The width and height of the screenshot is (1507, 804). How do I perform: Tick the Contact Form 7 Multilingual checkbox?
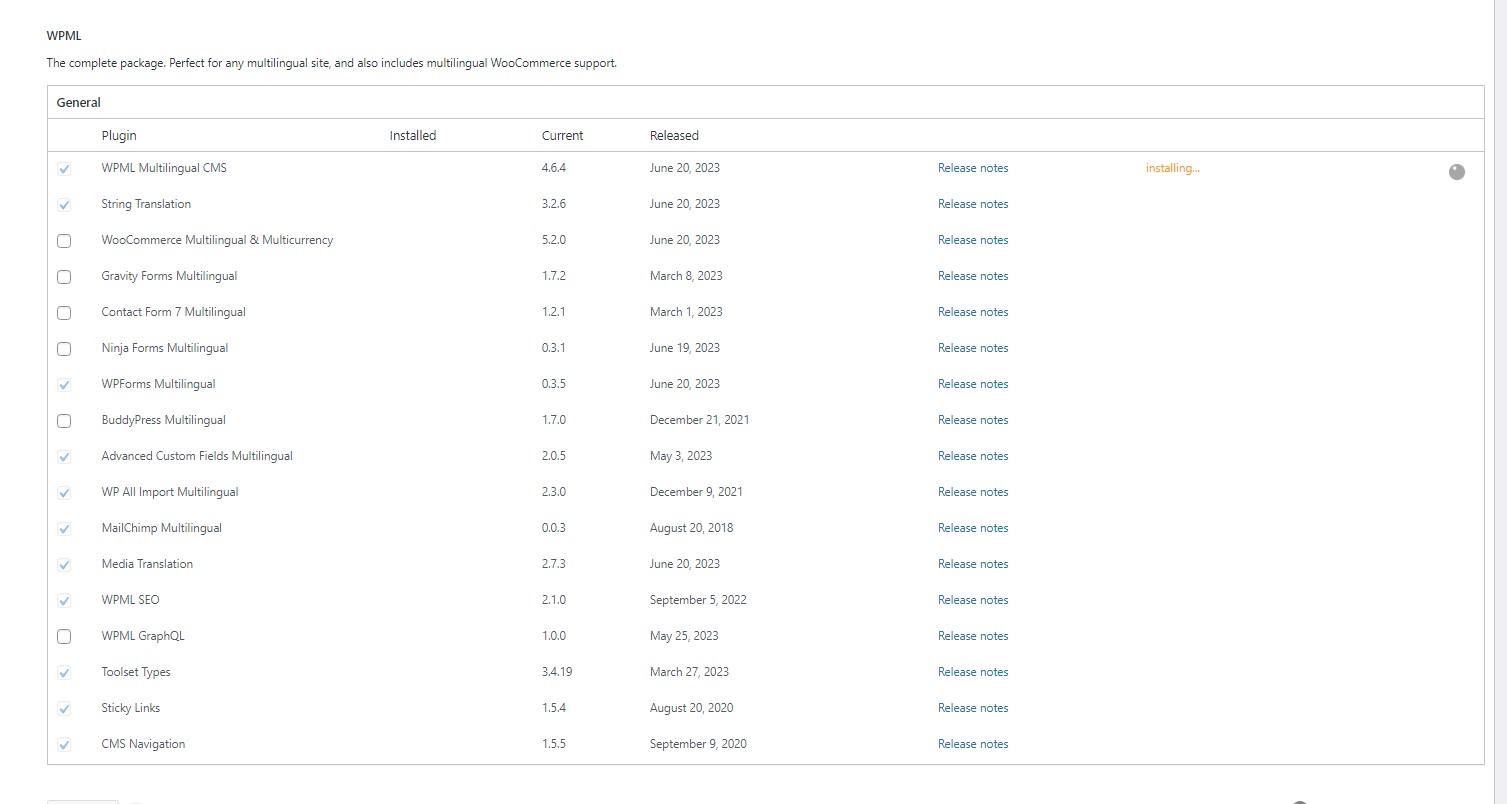click(x=64, y=313)
